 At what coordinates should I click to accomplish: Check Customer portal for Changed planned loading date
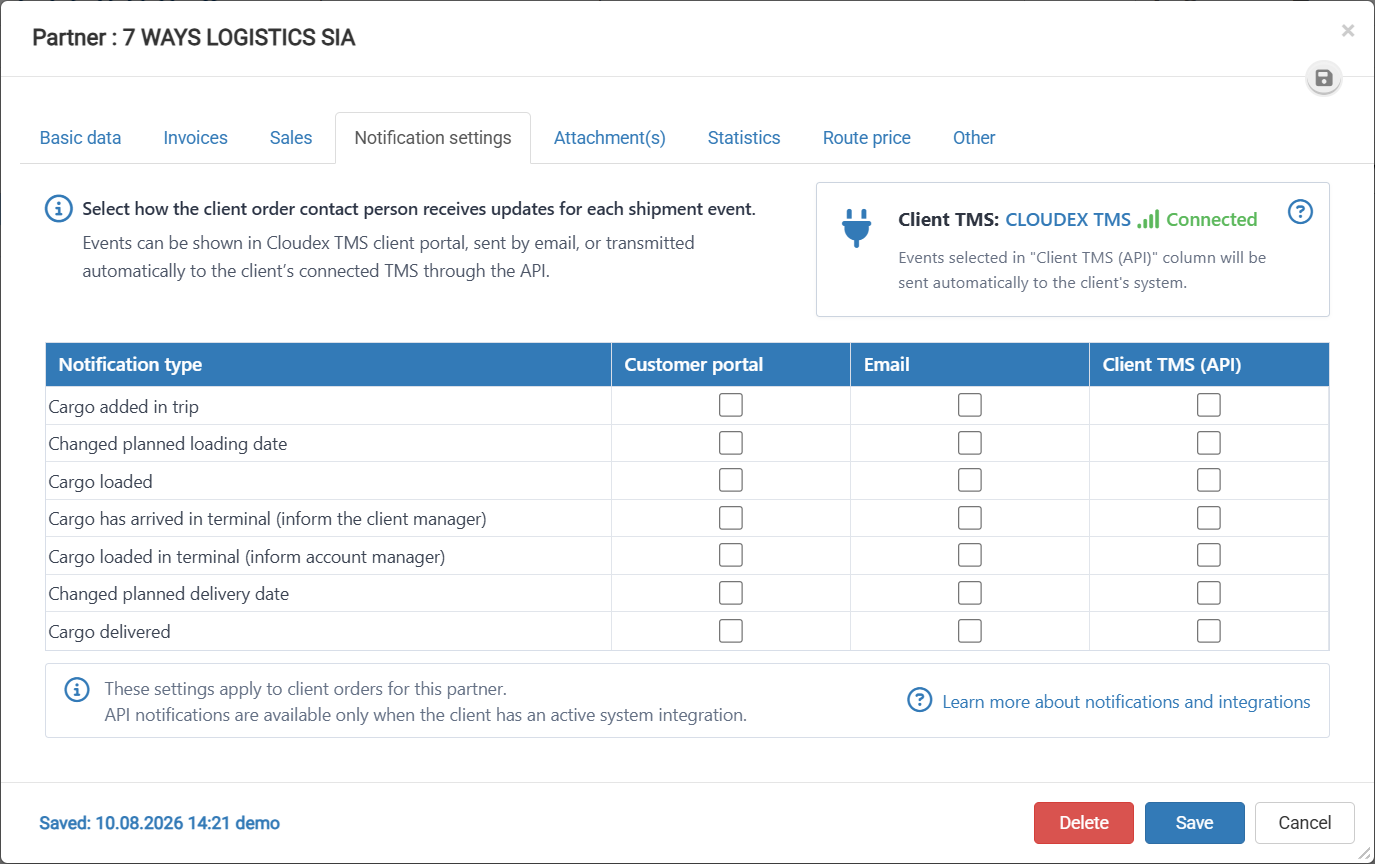click(x=731, y=443)
